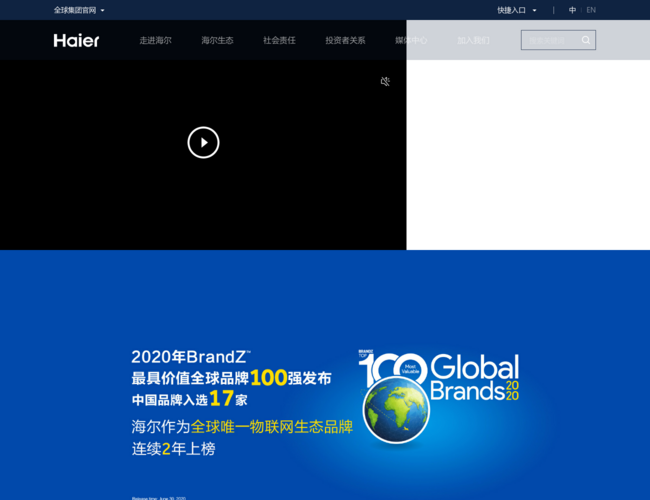Open the 社会责任 menu
Screen dimensions: 650x500
279,40
